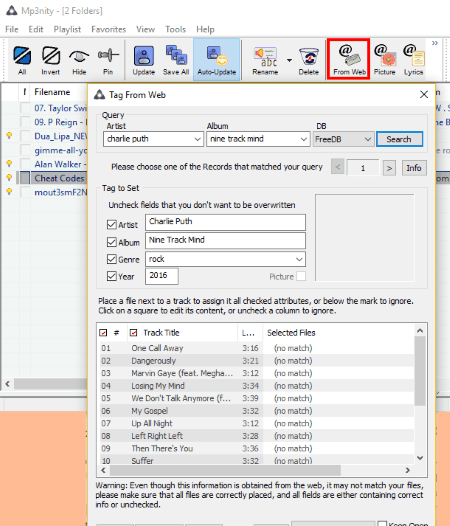Open the Tools menu

(x=175, y=30)
